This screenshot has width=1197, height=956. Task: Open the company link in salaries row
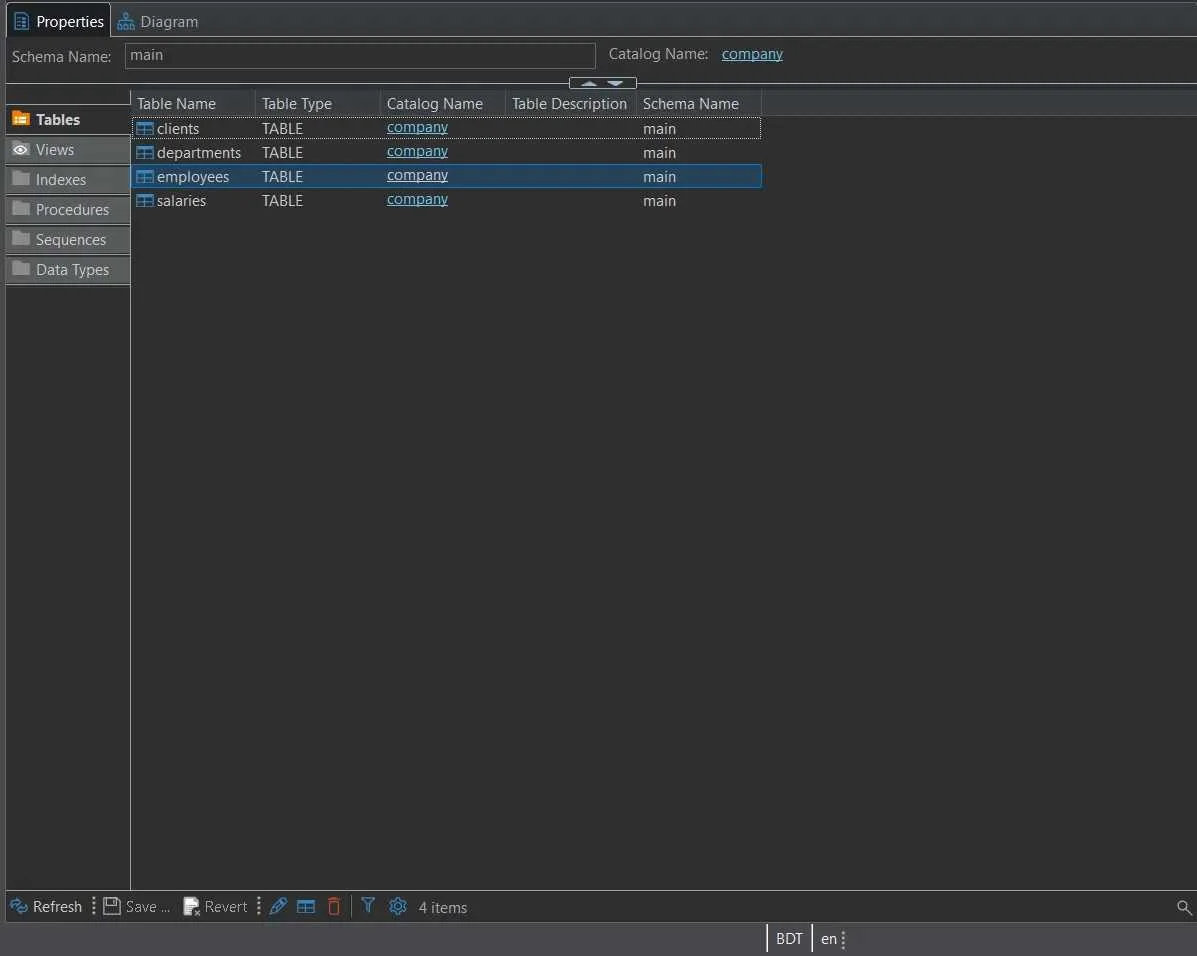click(417, 199)
